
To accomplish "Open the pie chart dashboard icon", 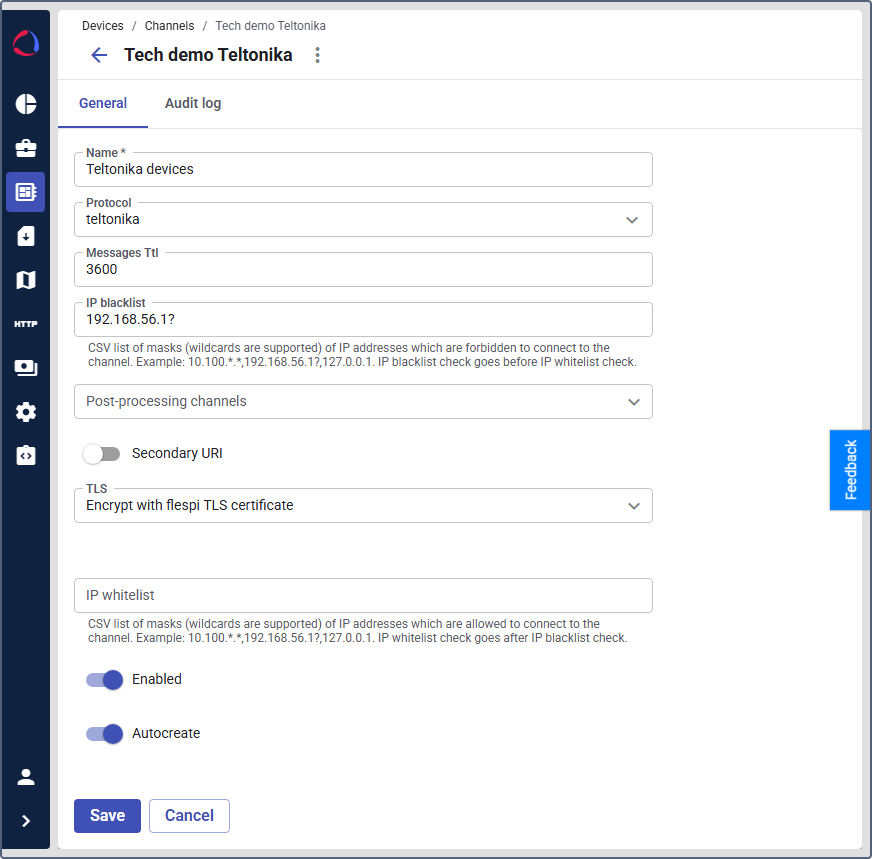I will point(26,104).
